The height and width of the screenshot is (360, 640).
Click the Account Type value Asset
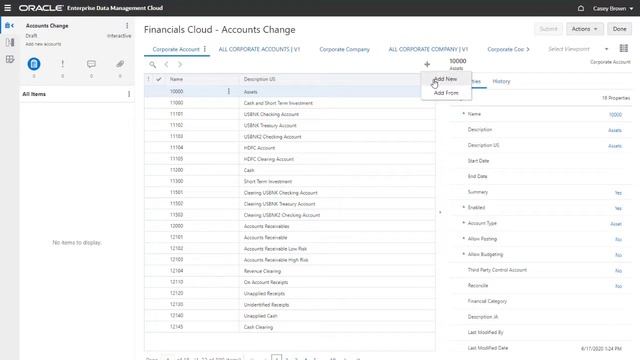(616, 224)
